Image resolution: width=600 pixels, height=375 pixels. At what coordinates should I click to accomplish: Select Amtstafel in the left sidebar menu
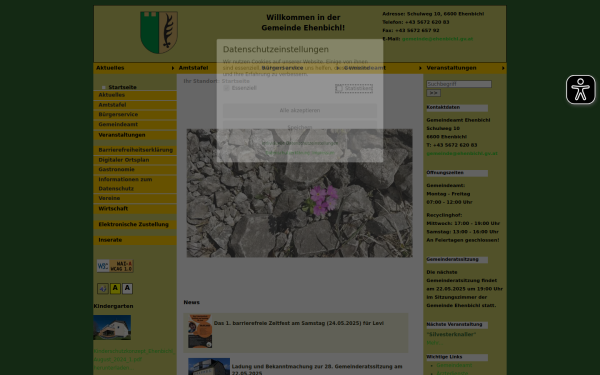tap(135, 105)
